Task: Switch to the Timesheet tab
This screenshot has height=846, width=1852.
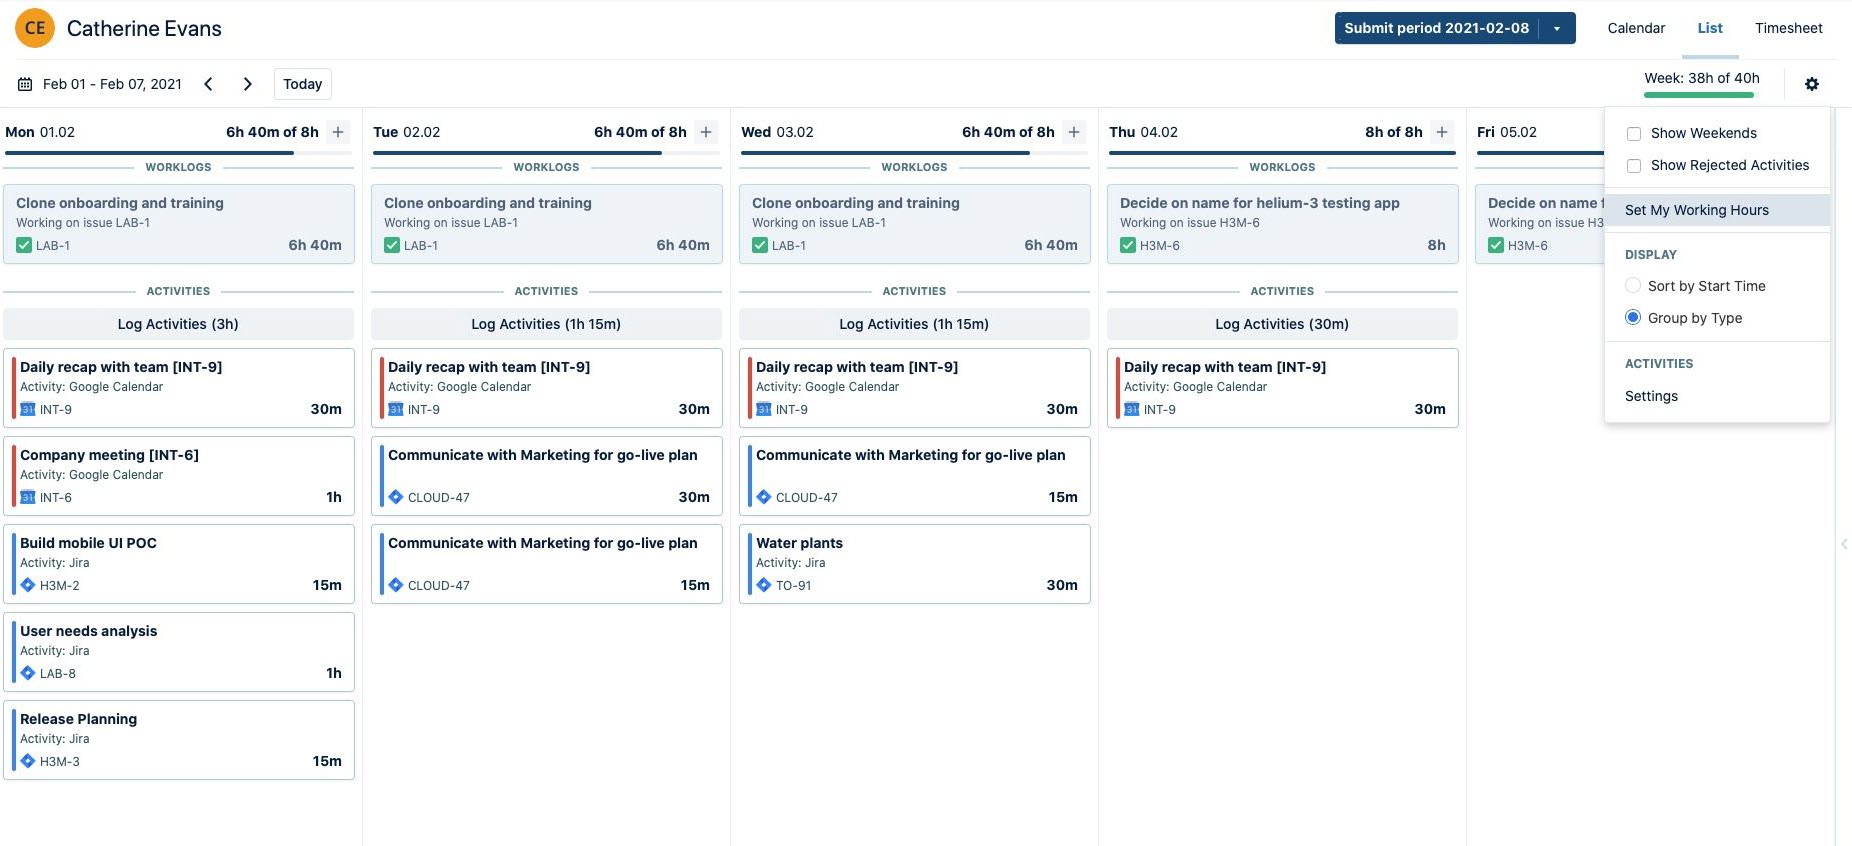Action: click(x=1788, y=28)
